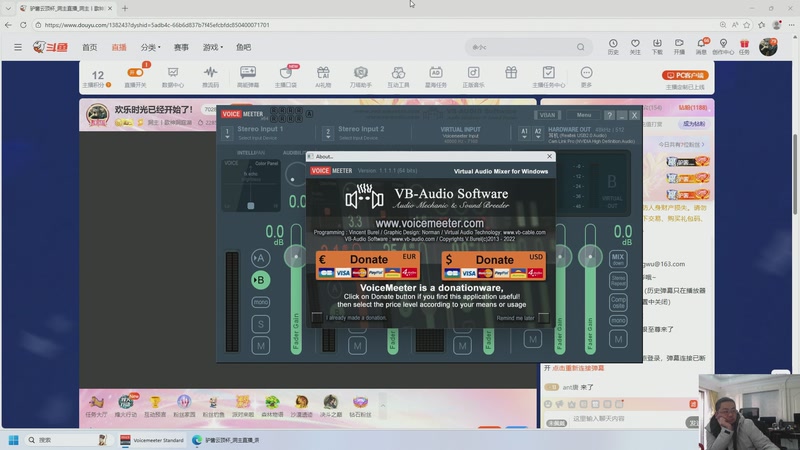This screenshot has width=800, height=450.
Task: Click the EUR Donate button
Action: pyautogui.click(x=368, y=265)
